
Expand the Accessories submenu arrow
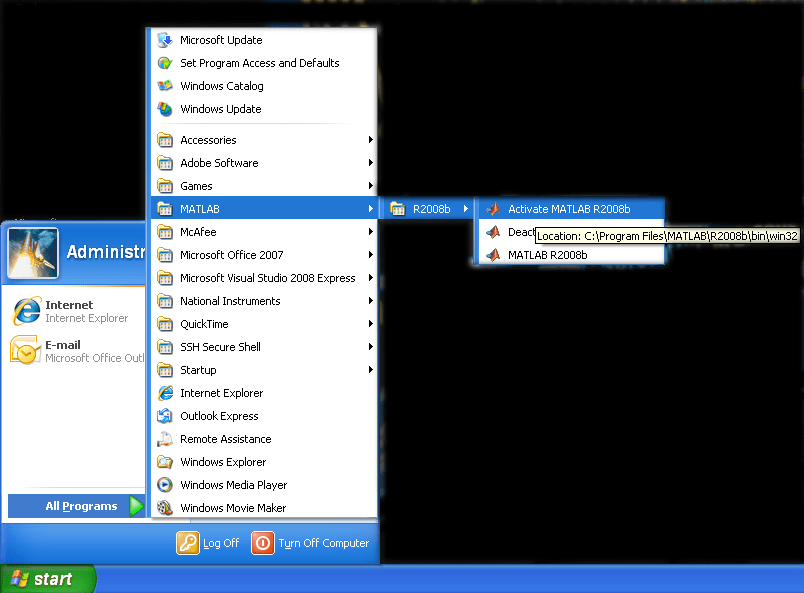coord(370,140)
